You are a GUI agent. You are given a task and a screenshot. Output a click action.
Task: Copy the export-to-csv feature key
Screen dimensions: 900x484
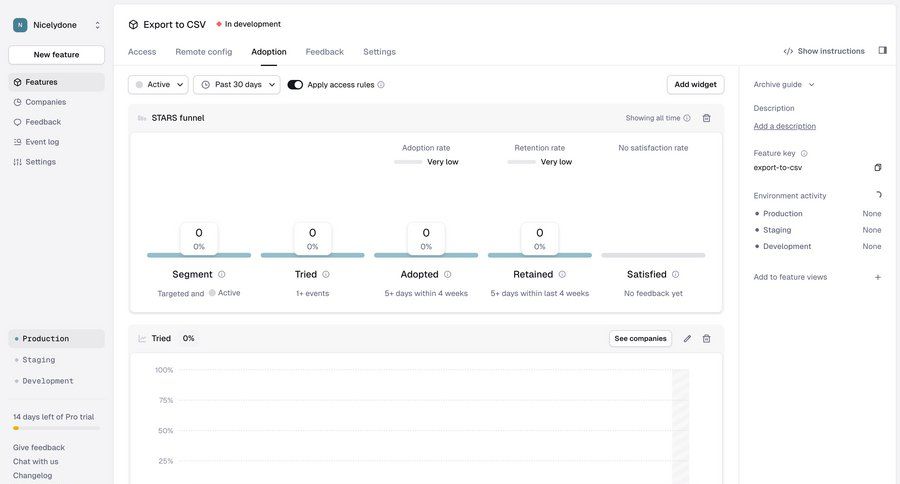[x=878, y=168]
